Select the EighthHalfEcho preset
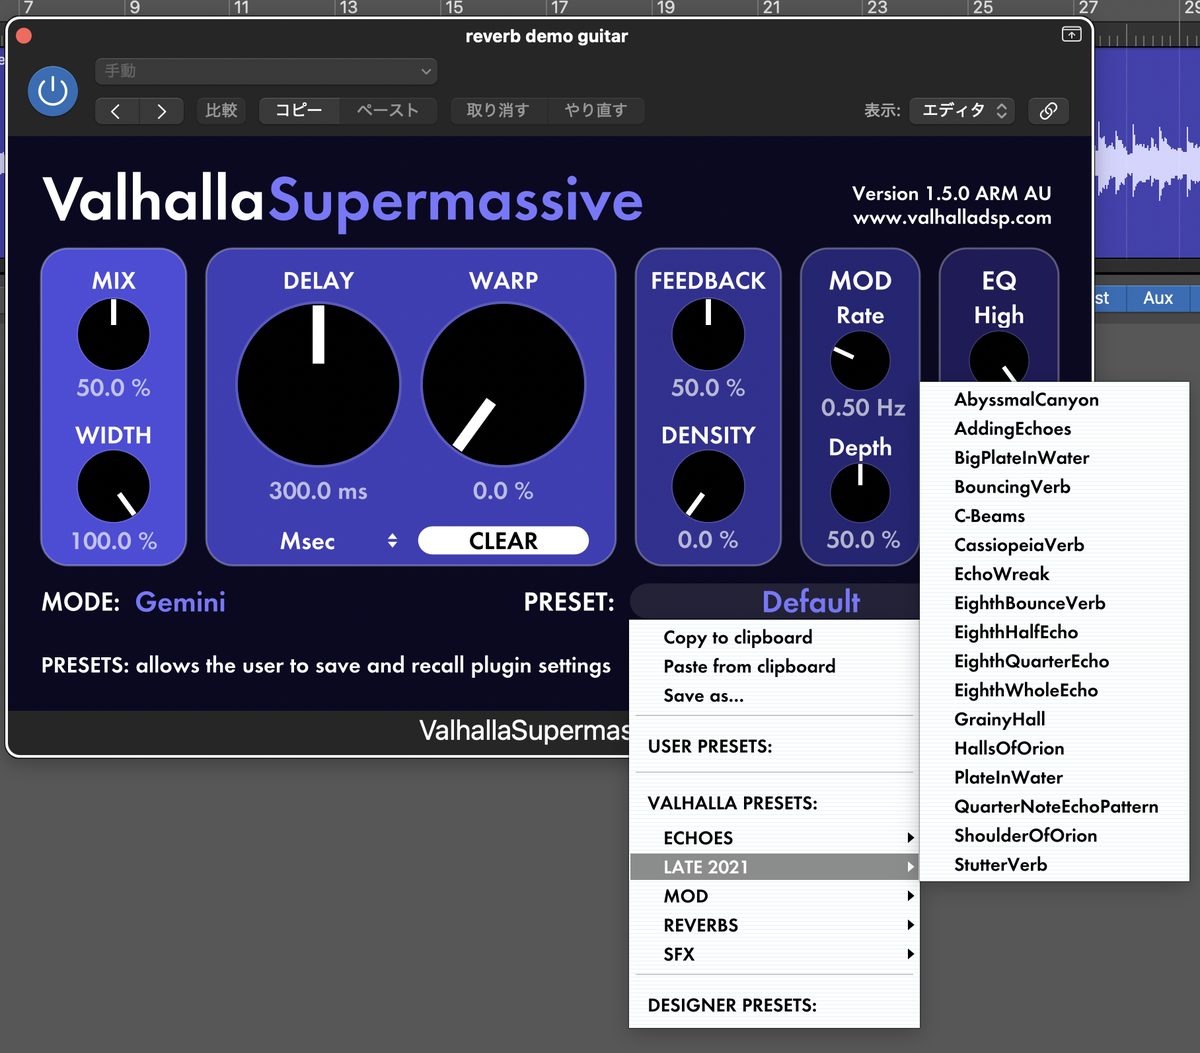The image size is (1200, 1053). click(x=1054, y=631)
